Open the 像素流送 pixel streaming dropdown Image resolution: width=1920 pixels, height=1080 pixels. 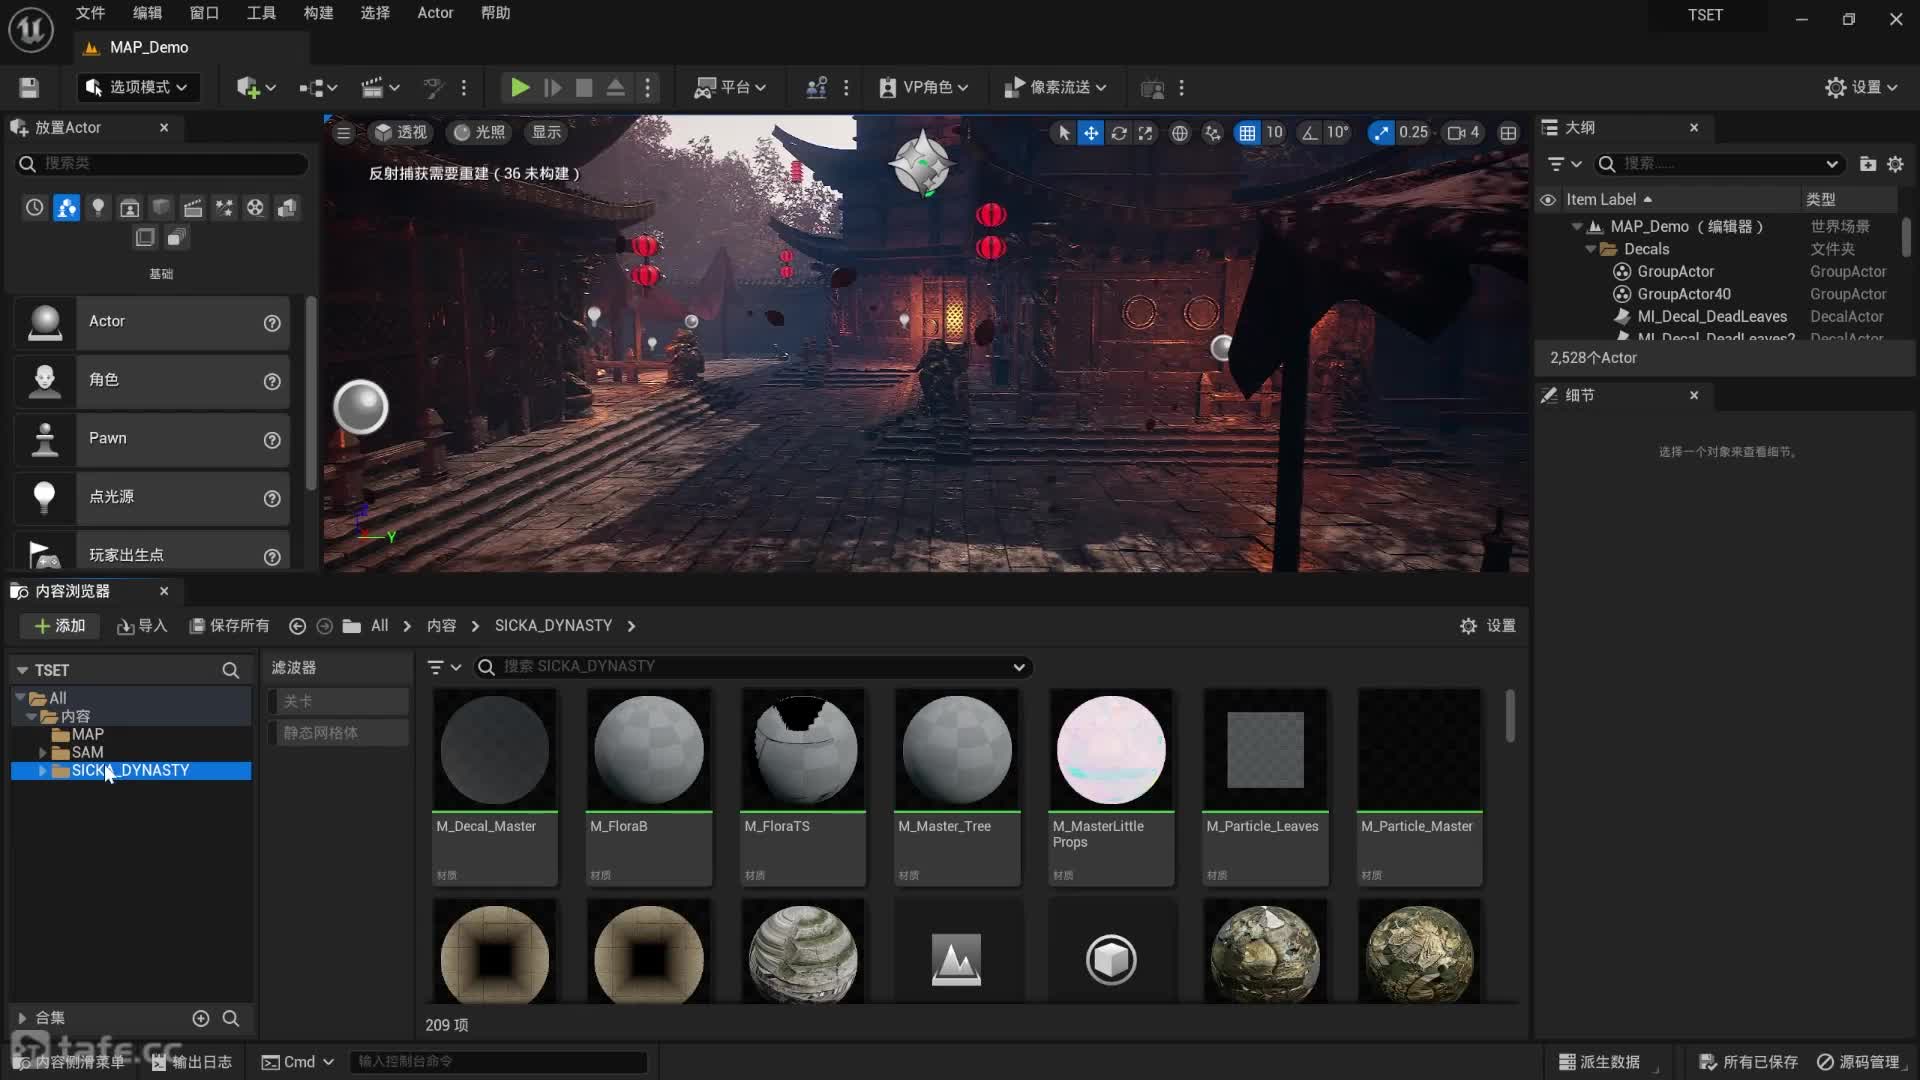[1055, 88]
